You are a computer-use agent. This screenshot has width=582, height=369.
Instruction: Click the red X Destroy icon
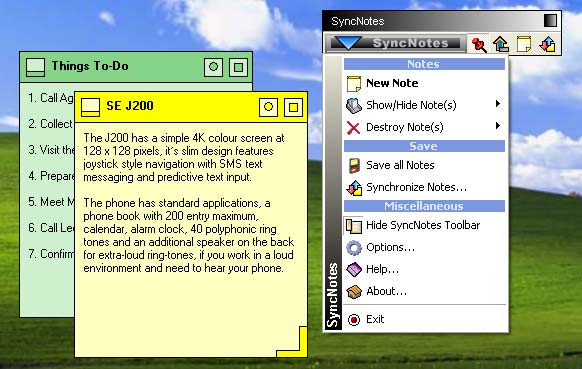[353, 128]
